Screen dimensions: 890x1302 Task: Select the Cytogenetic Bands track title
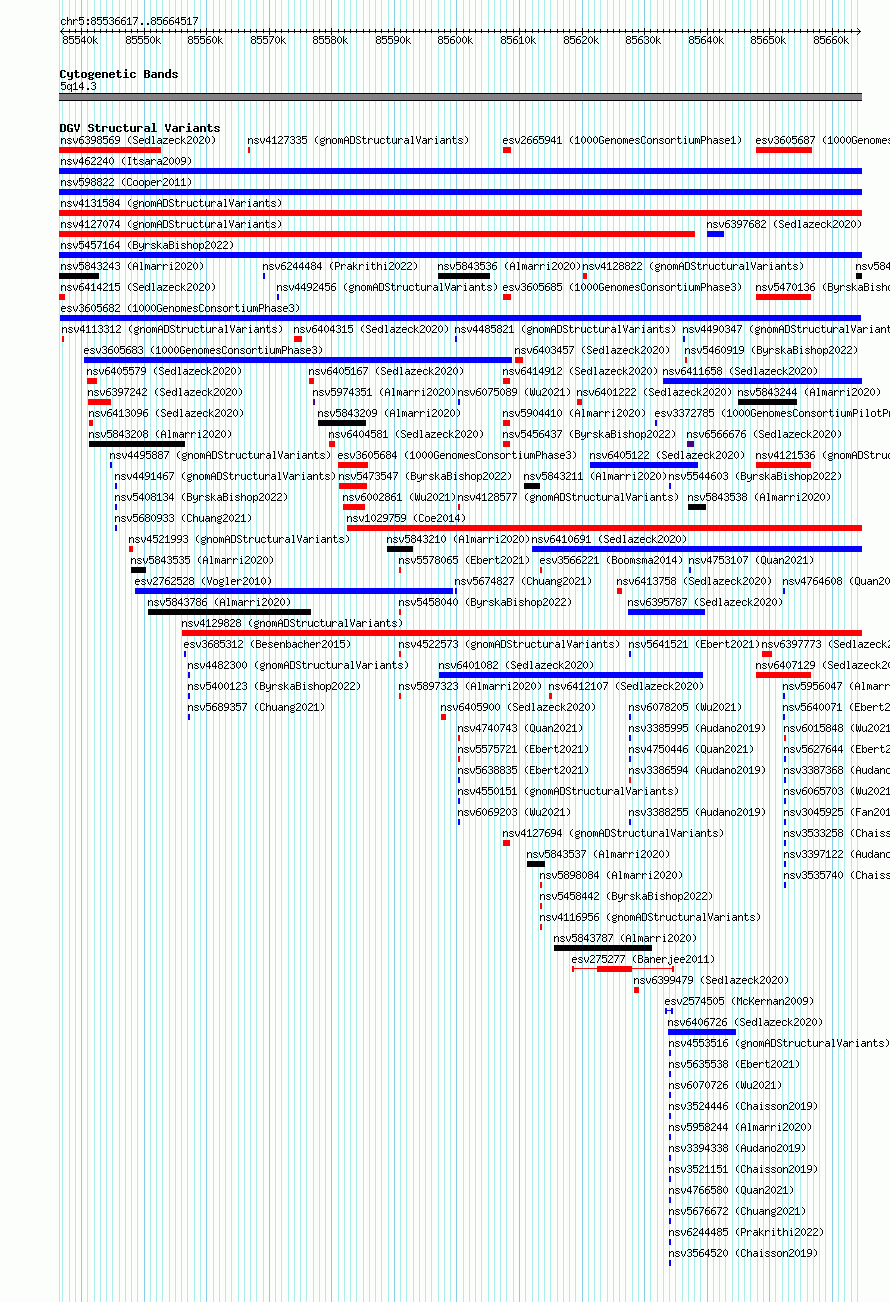[119, 74]
